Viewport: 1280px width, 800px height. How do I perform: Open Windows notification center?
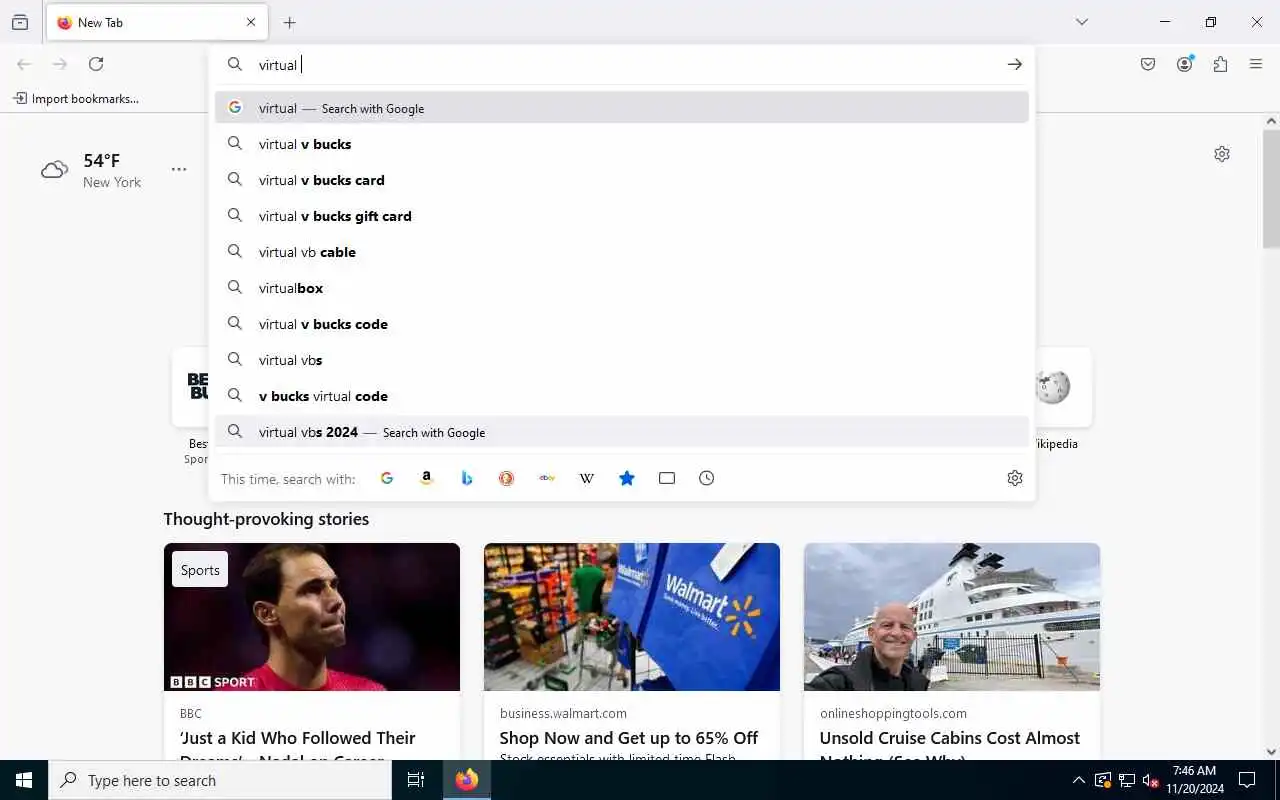[1247, 780]
